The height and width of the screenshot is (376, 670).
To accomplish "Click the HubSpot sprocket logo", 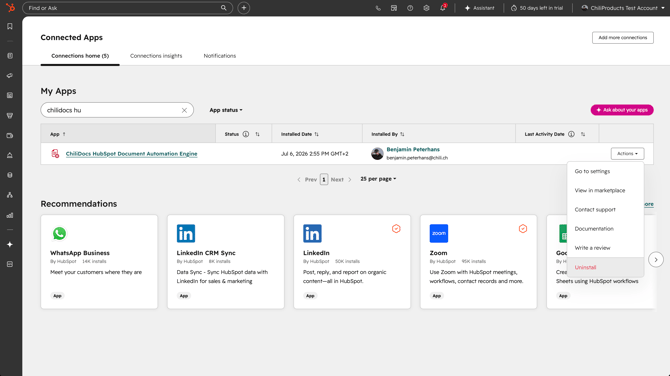I will click(x=10, y=8).
